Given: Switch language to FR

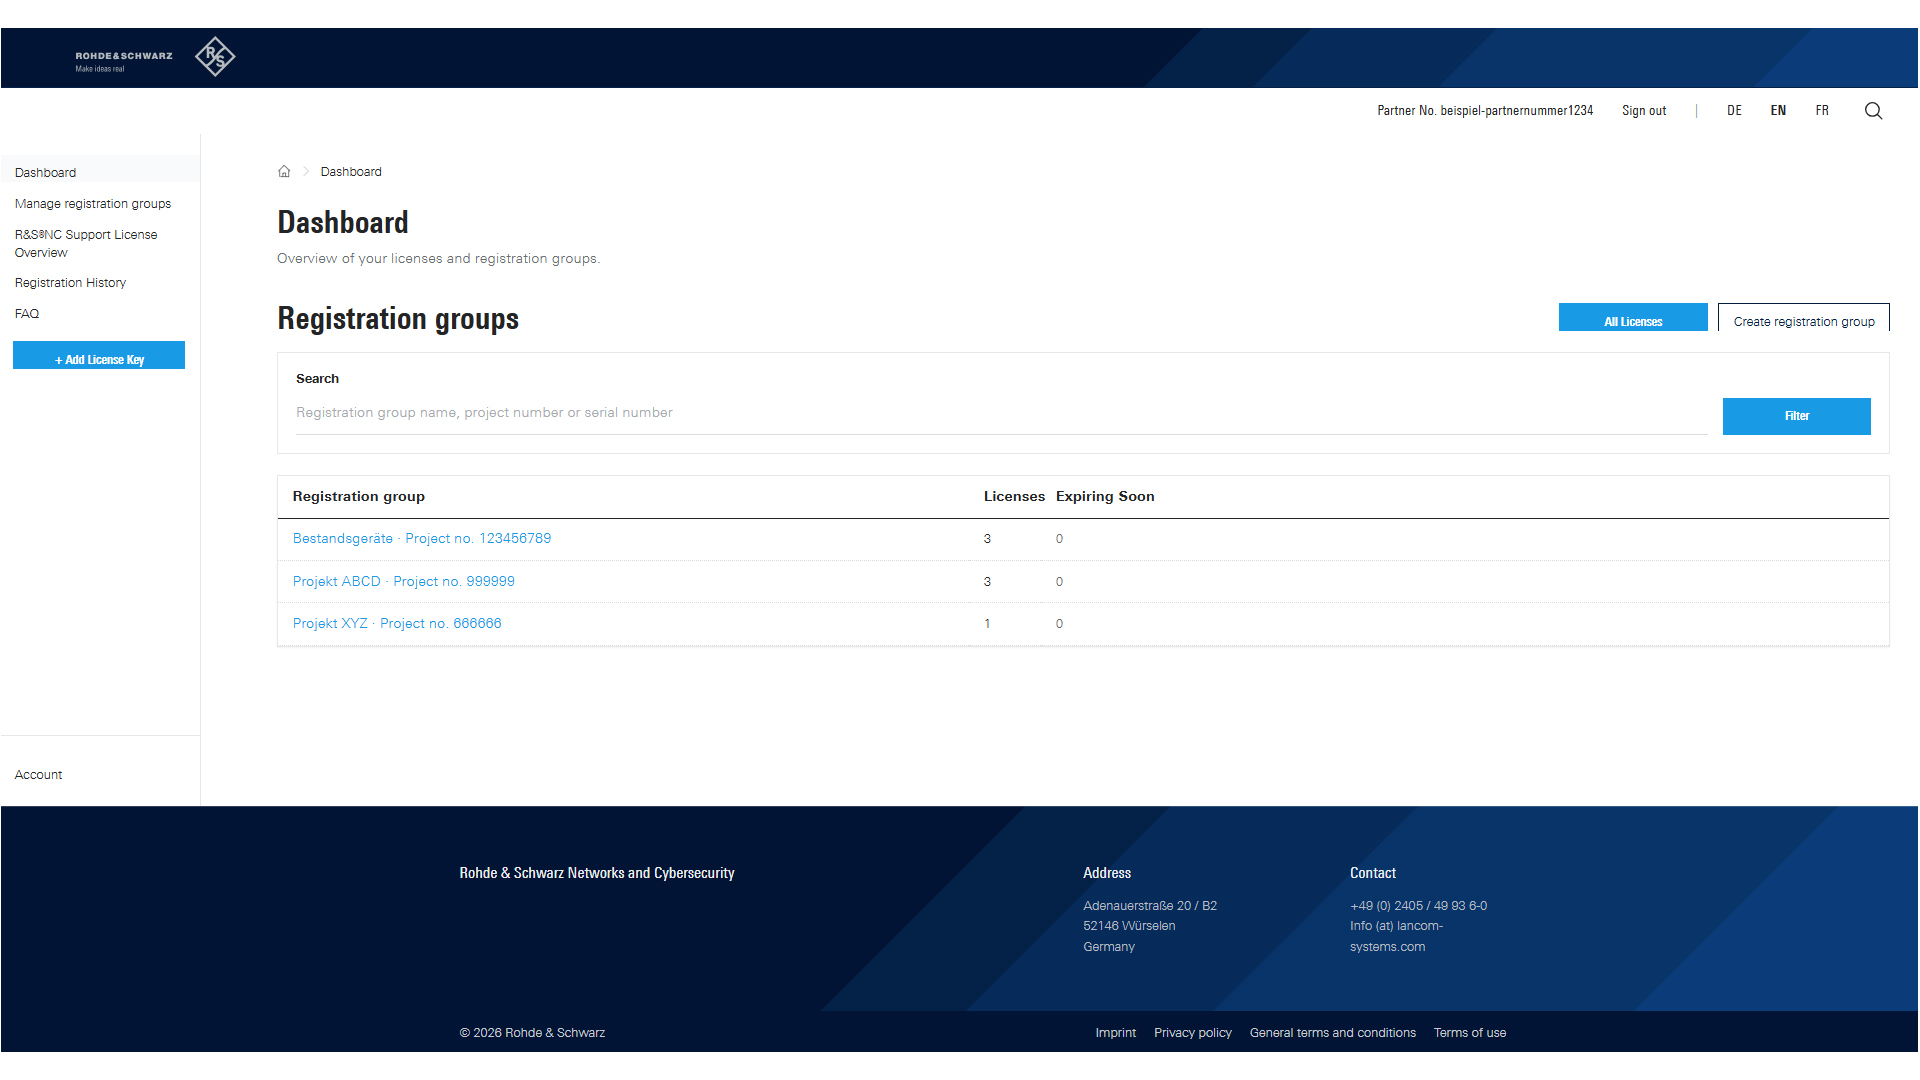Looking at the screenshot, I should 1822,111.
